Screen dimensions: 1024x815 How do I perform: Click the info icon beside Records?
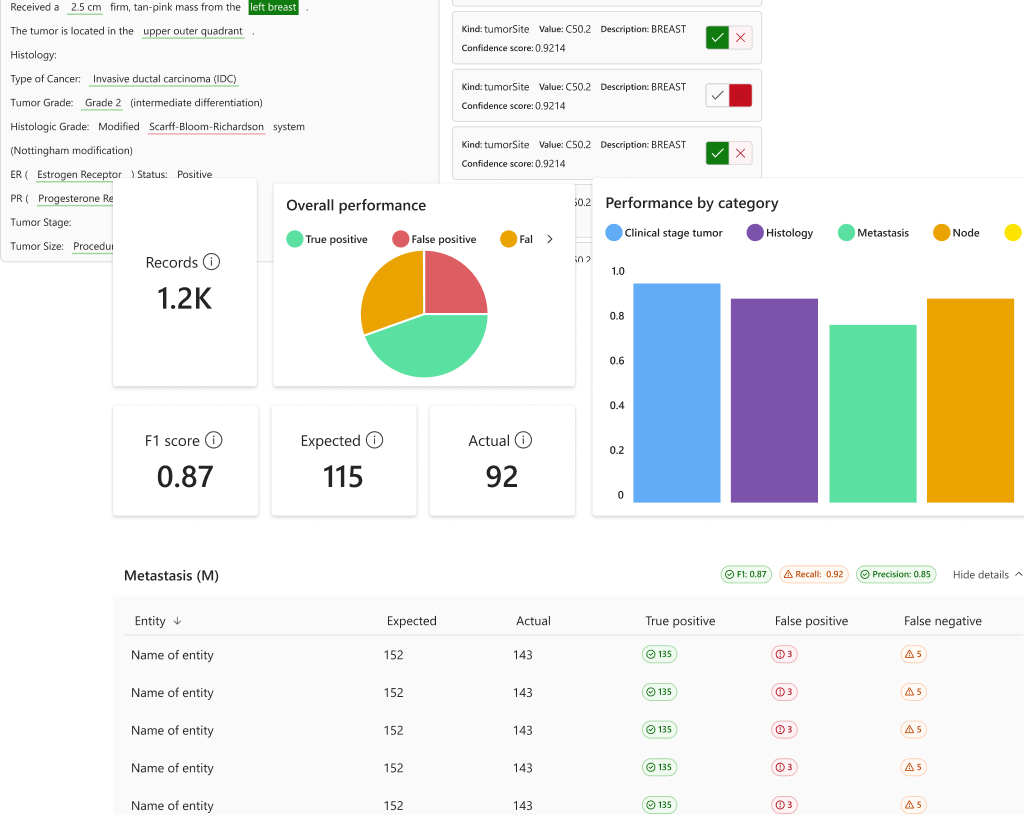[212, 262]
